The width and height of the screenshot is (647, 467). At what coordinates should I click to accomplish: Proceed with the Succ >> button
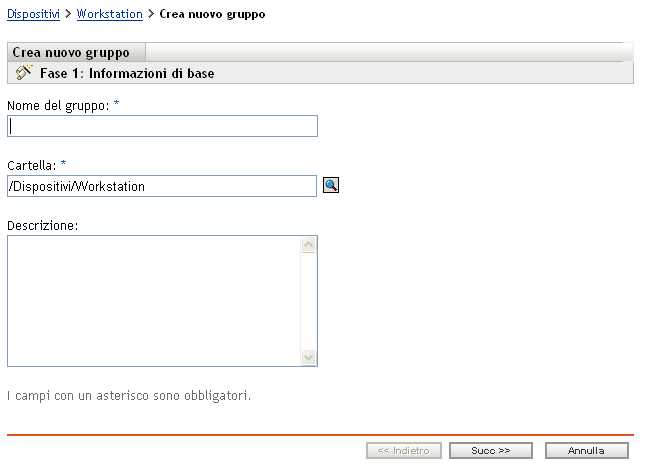490,451
